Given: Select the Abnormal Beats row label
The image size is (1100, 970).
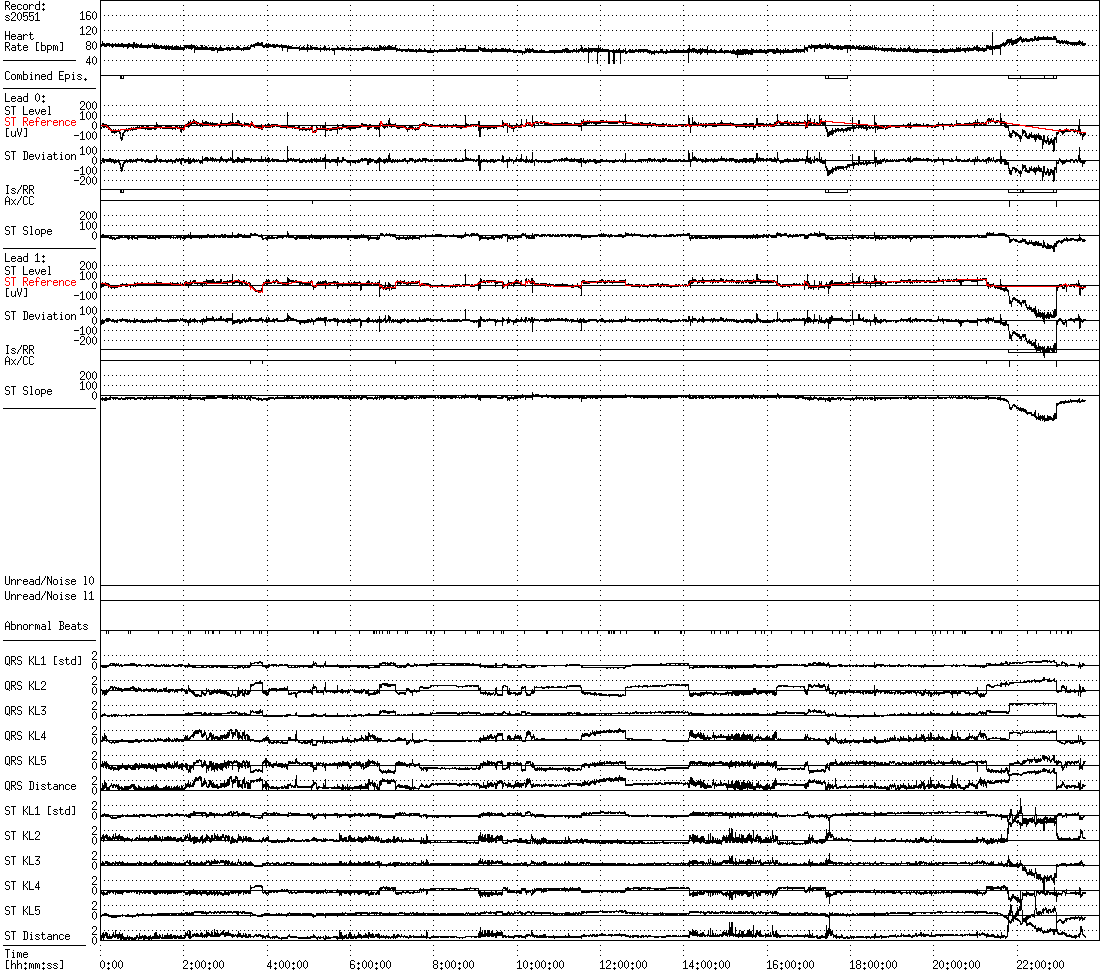Looking at the screenshot, I should 46,626.
